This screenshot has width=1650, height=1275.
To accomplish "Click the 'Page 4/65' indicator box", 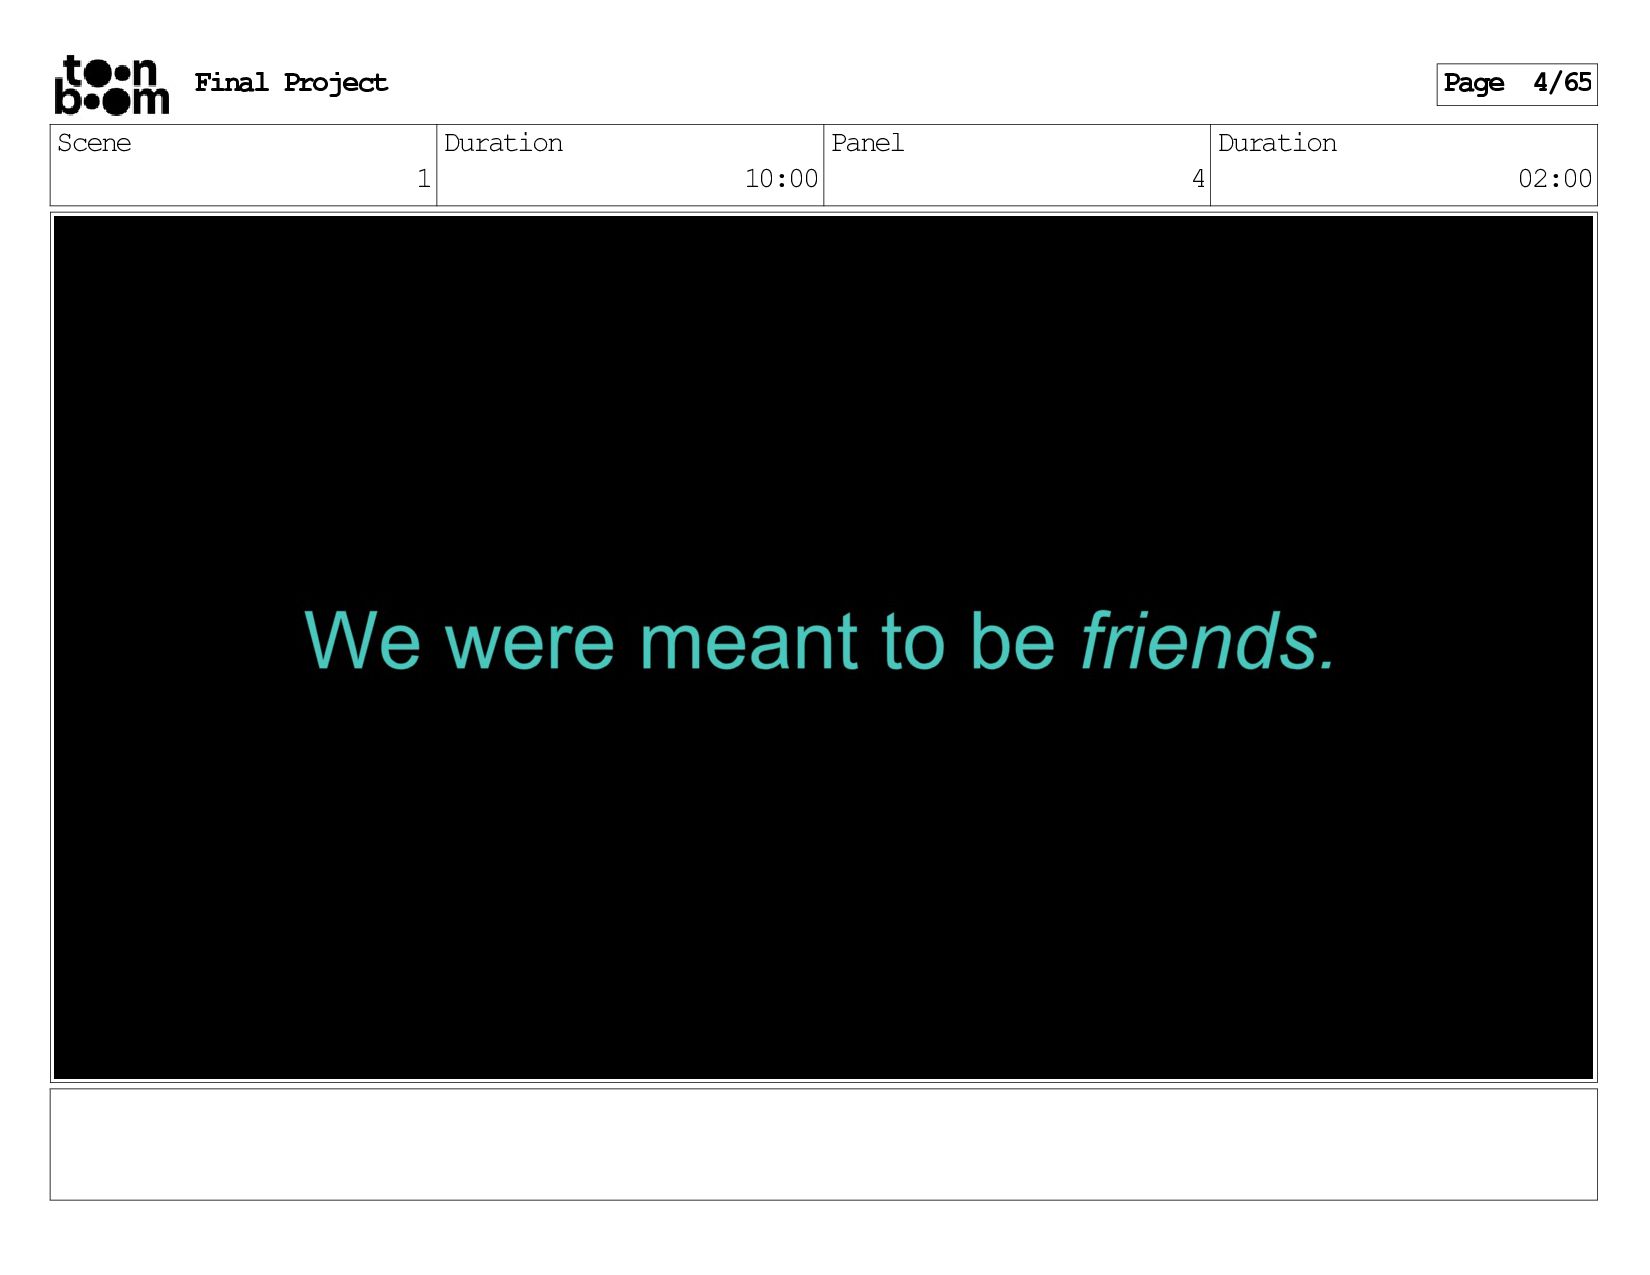I will (1516, 84).
